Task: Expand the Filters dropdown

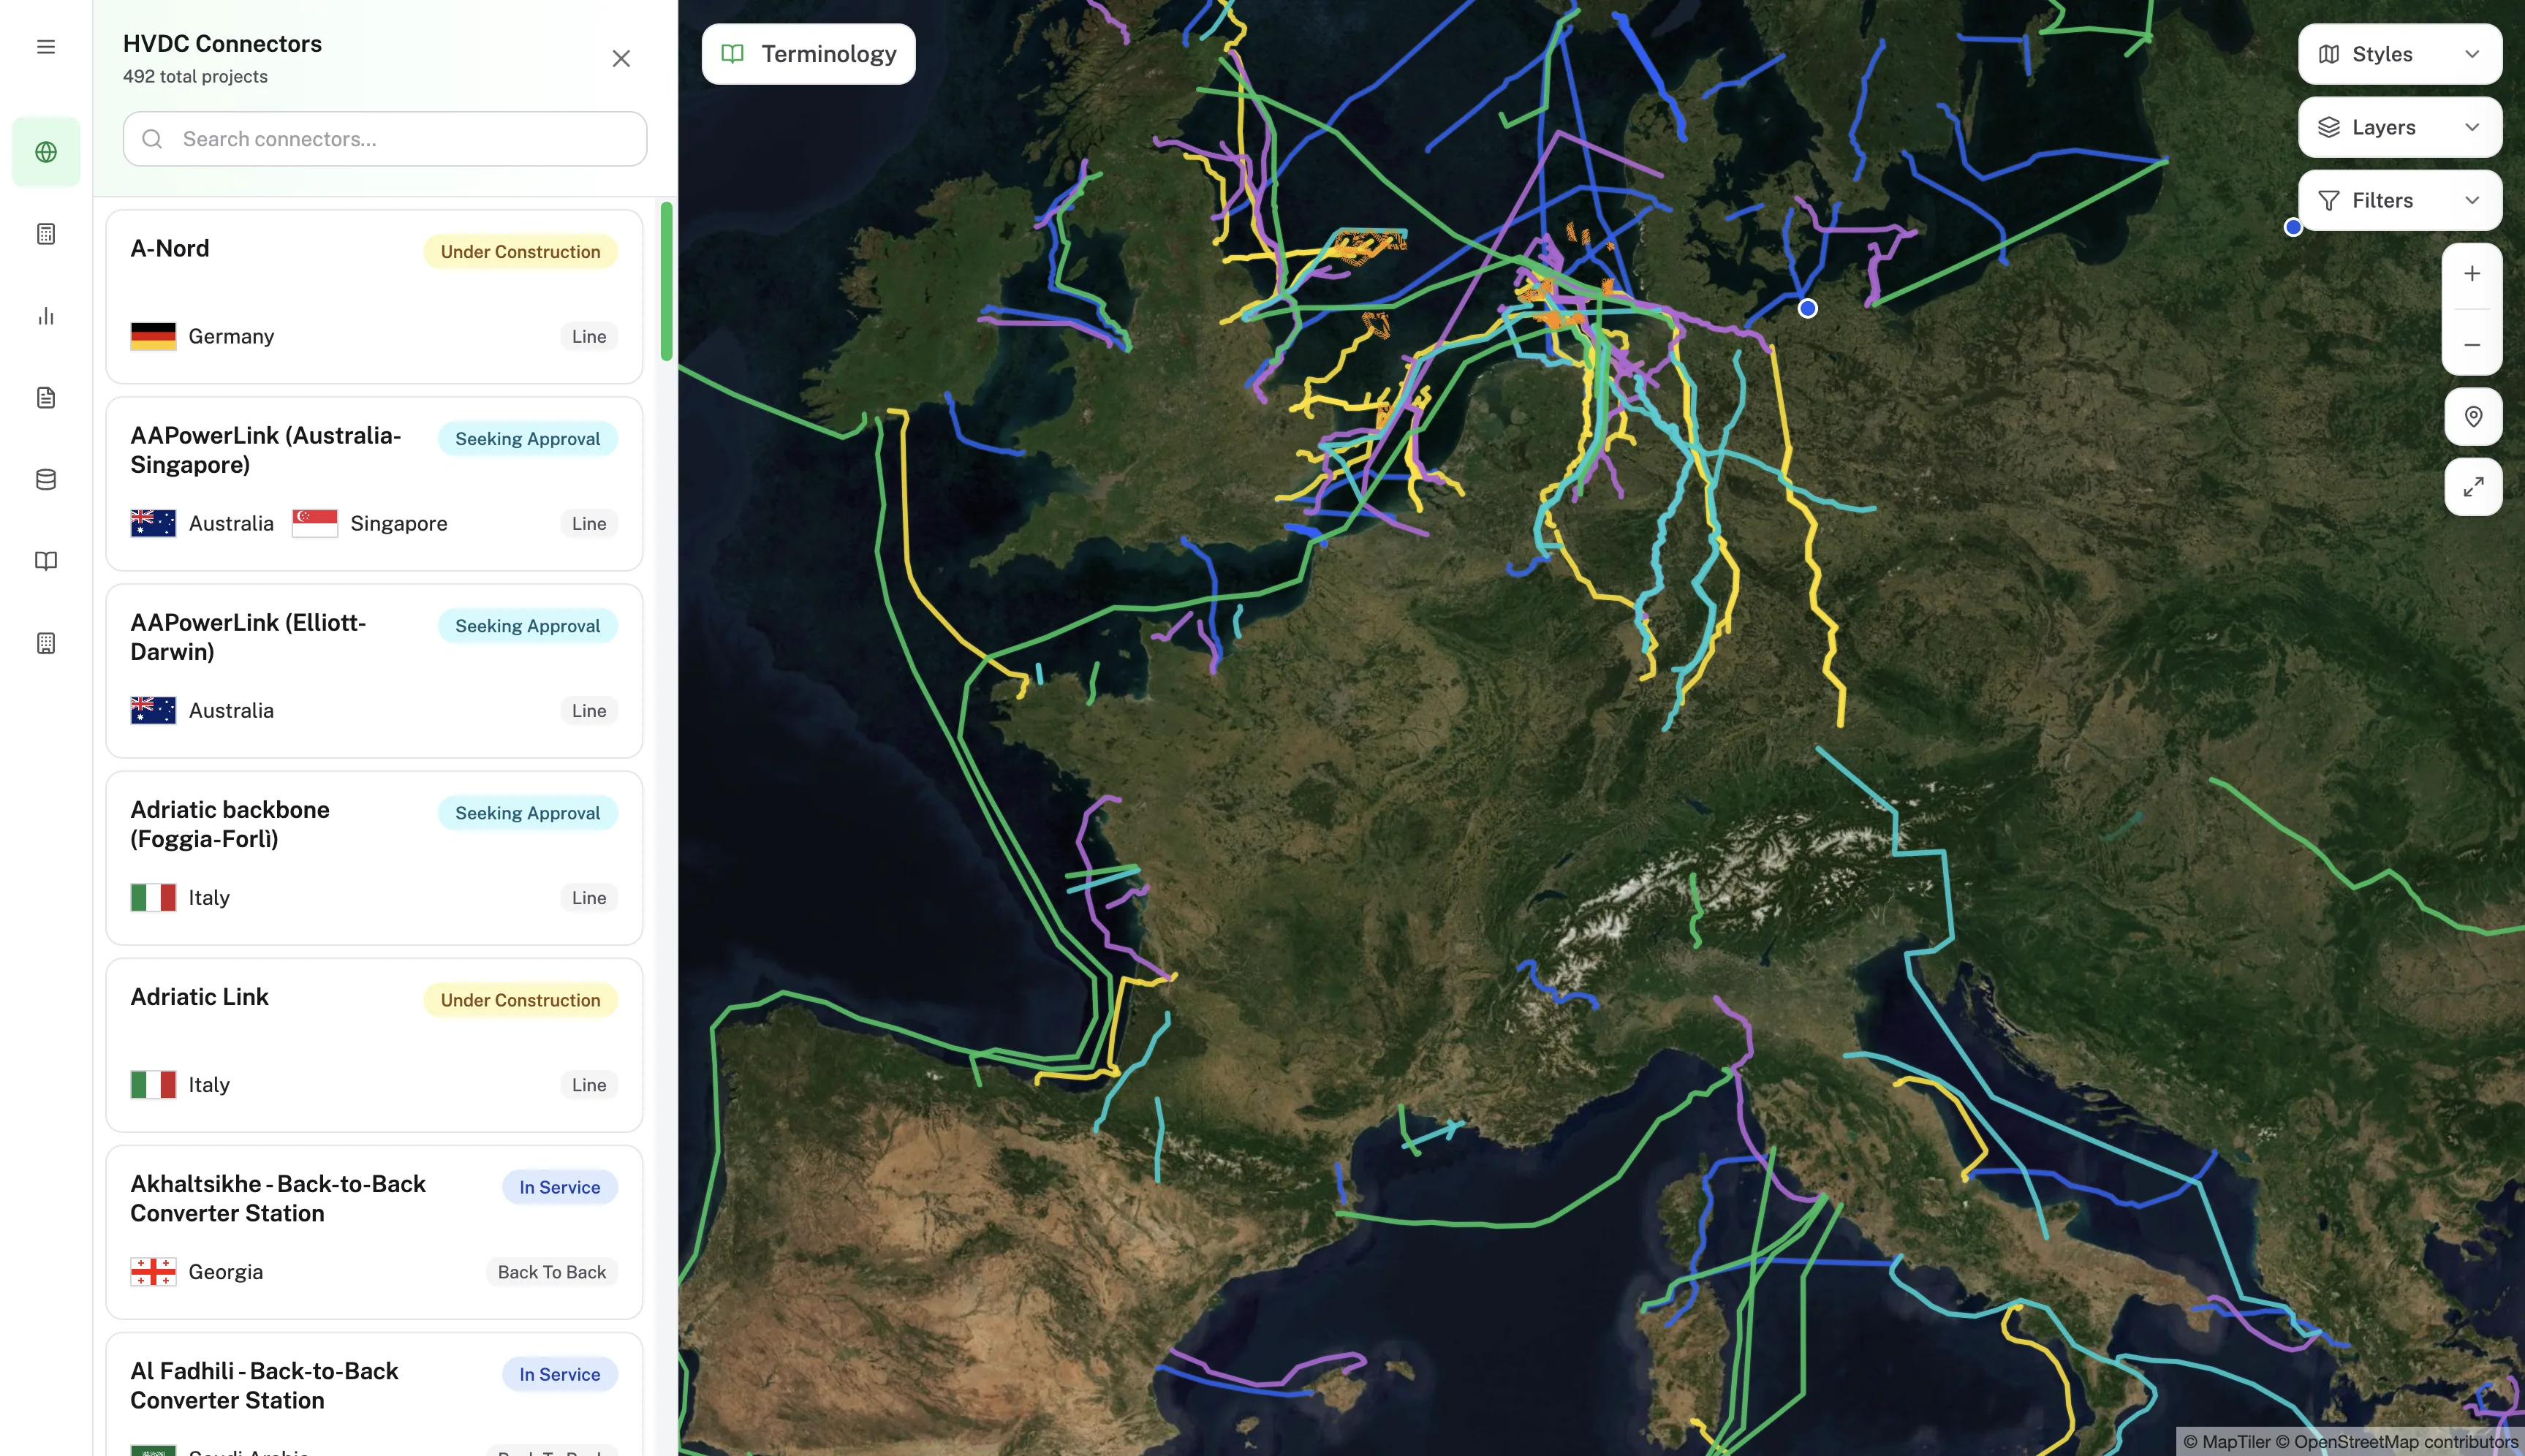Action: (2399, 200)
